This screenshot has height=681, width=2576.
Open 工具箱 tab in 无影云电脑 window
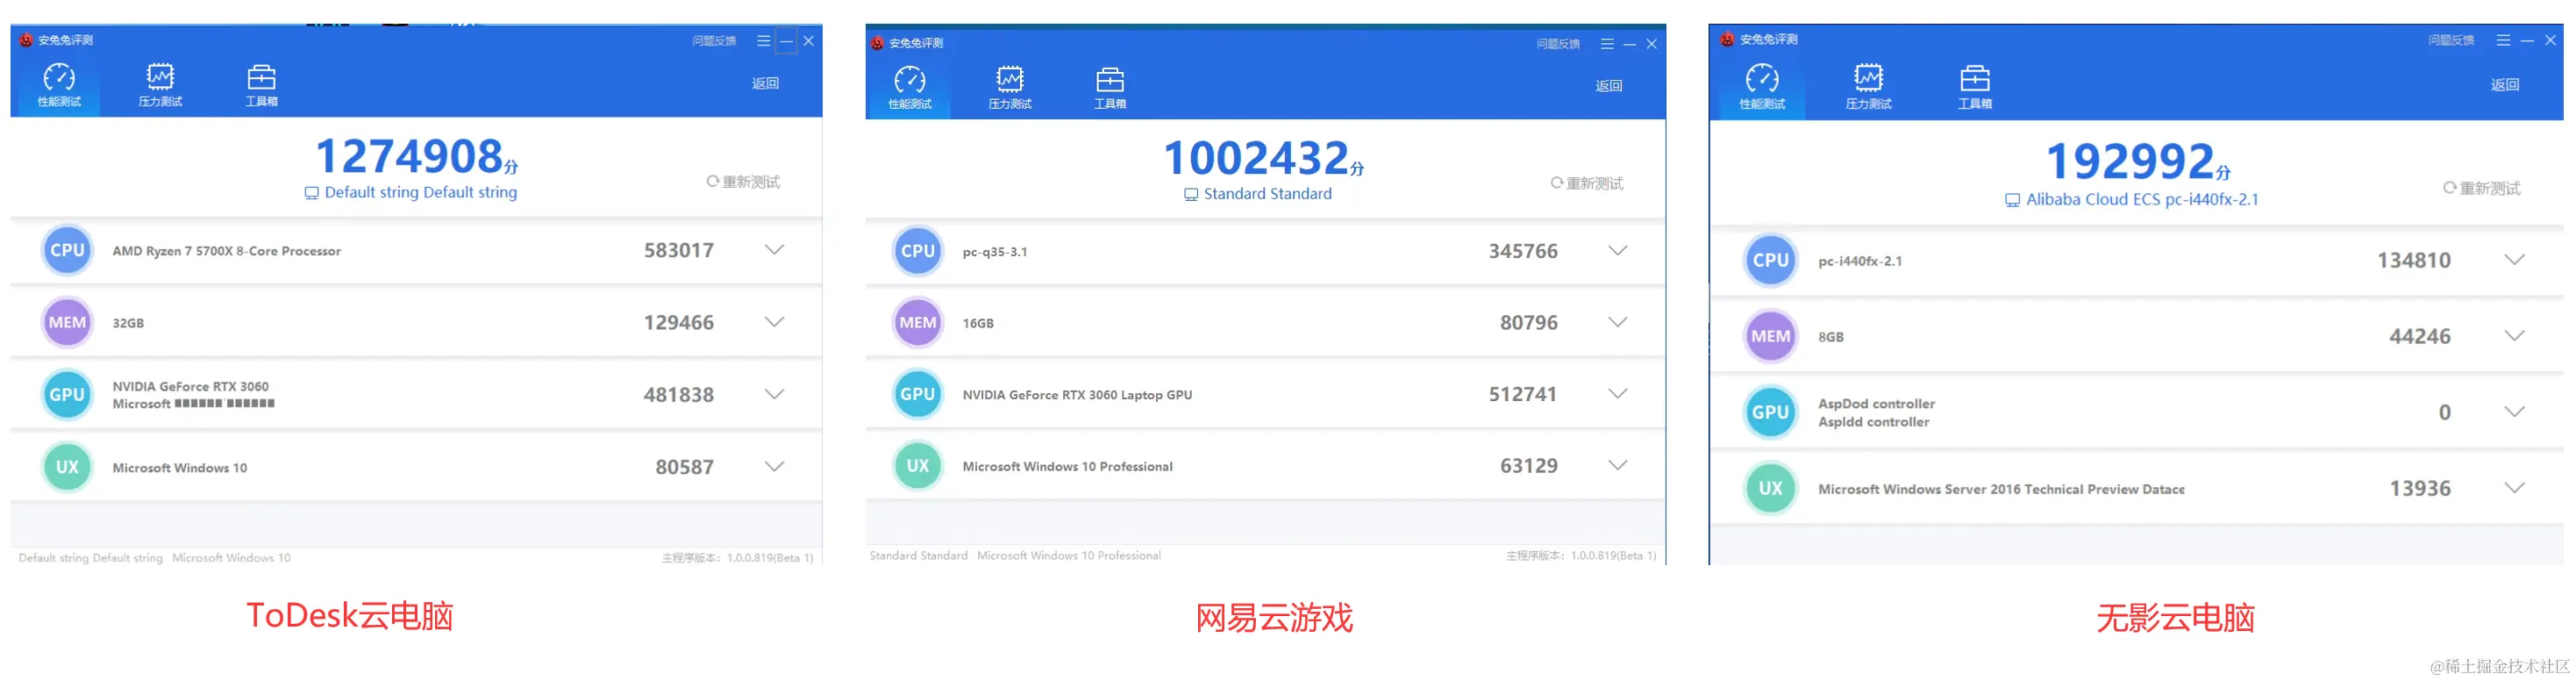click(x=1975, y=87)
